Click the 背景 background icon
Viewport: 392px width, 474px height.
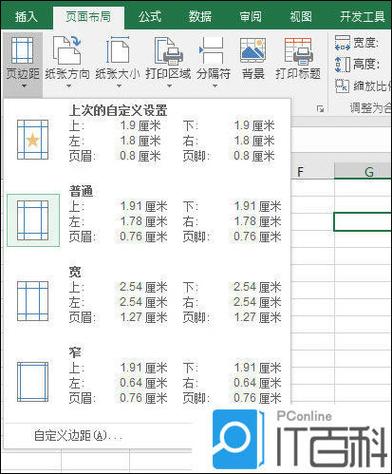[x=253, y=50]
